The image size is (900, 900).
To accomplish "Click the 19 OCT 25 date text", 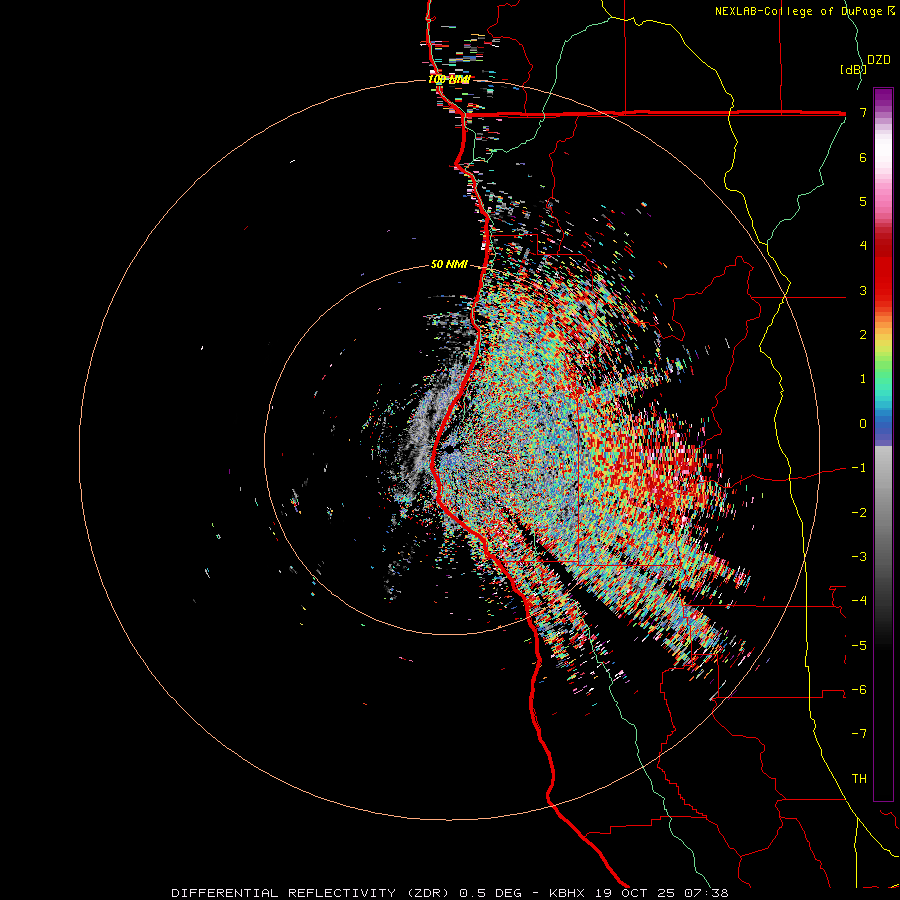I will tap(634, 893).
